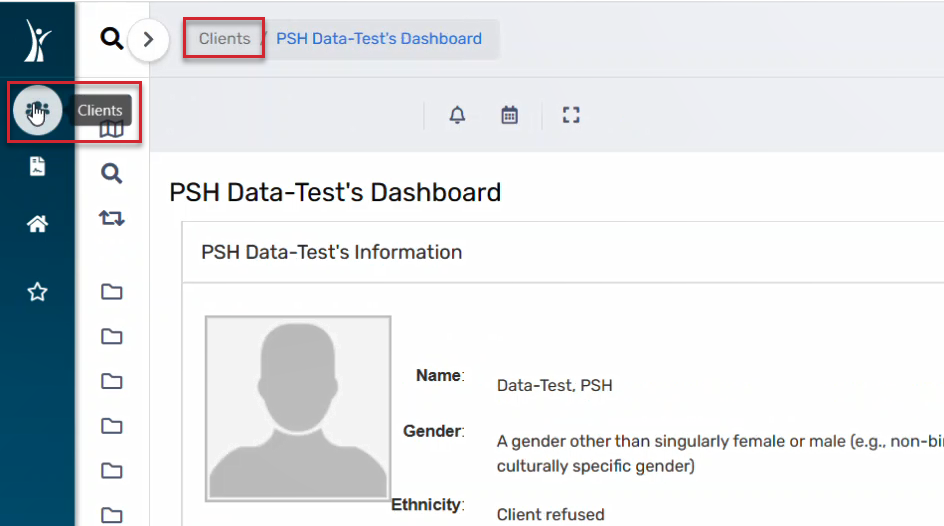Open the third folder in submenu
Image resolution: width=944 pixels, height=526 pixels.
(x=111, y=381)
